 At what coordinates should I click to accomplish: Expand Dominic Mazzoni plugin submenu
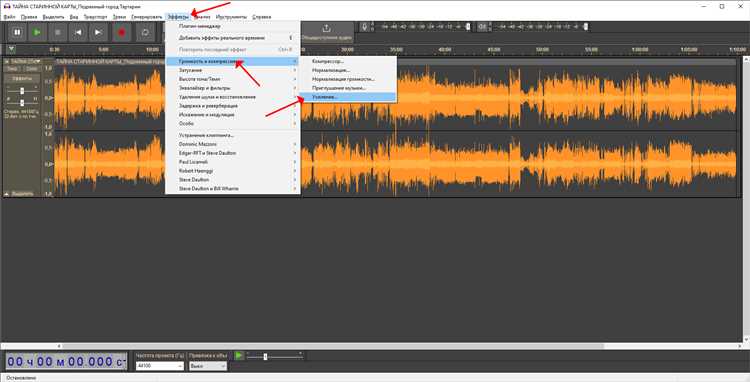point(233,144)
